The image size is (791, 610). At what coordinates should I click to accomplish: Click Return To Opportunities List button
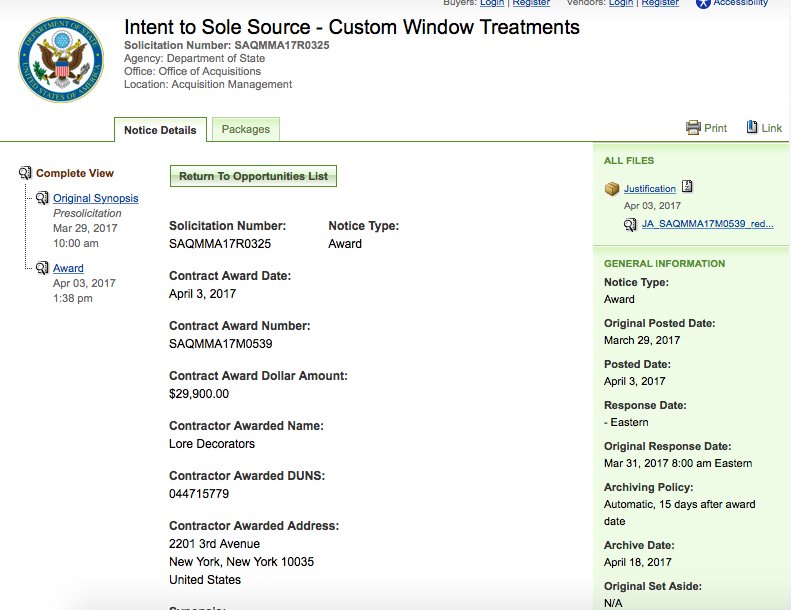253,176
